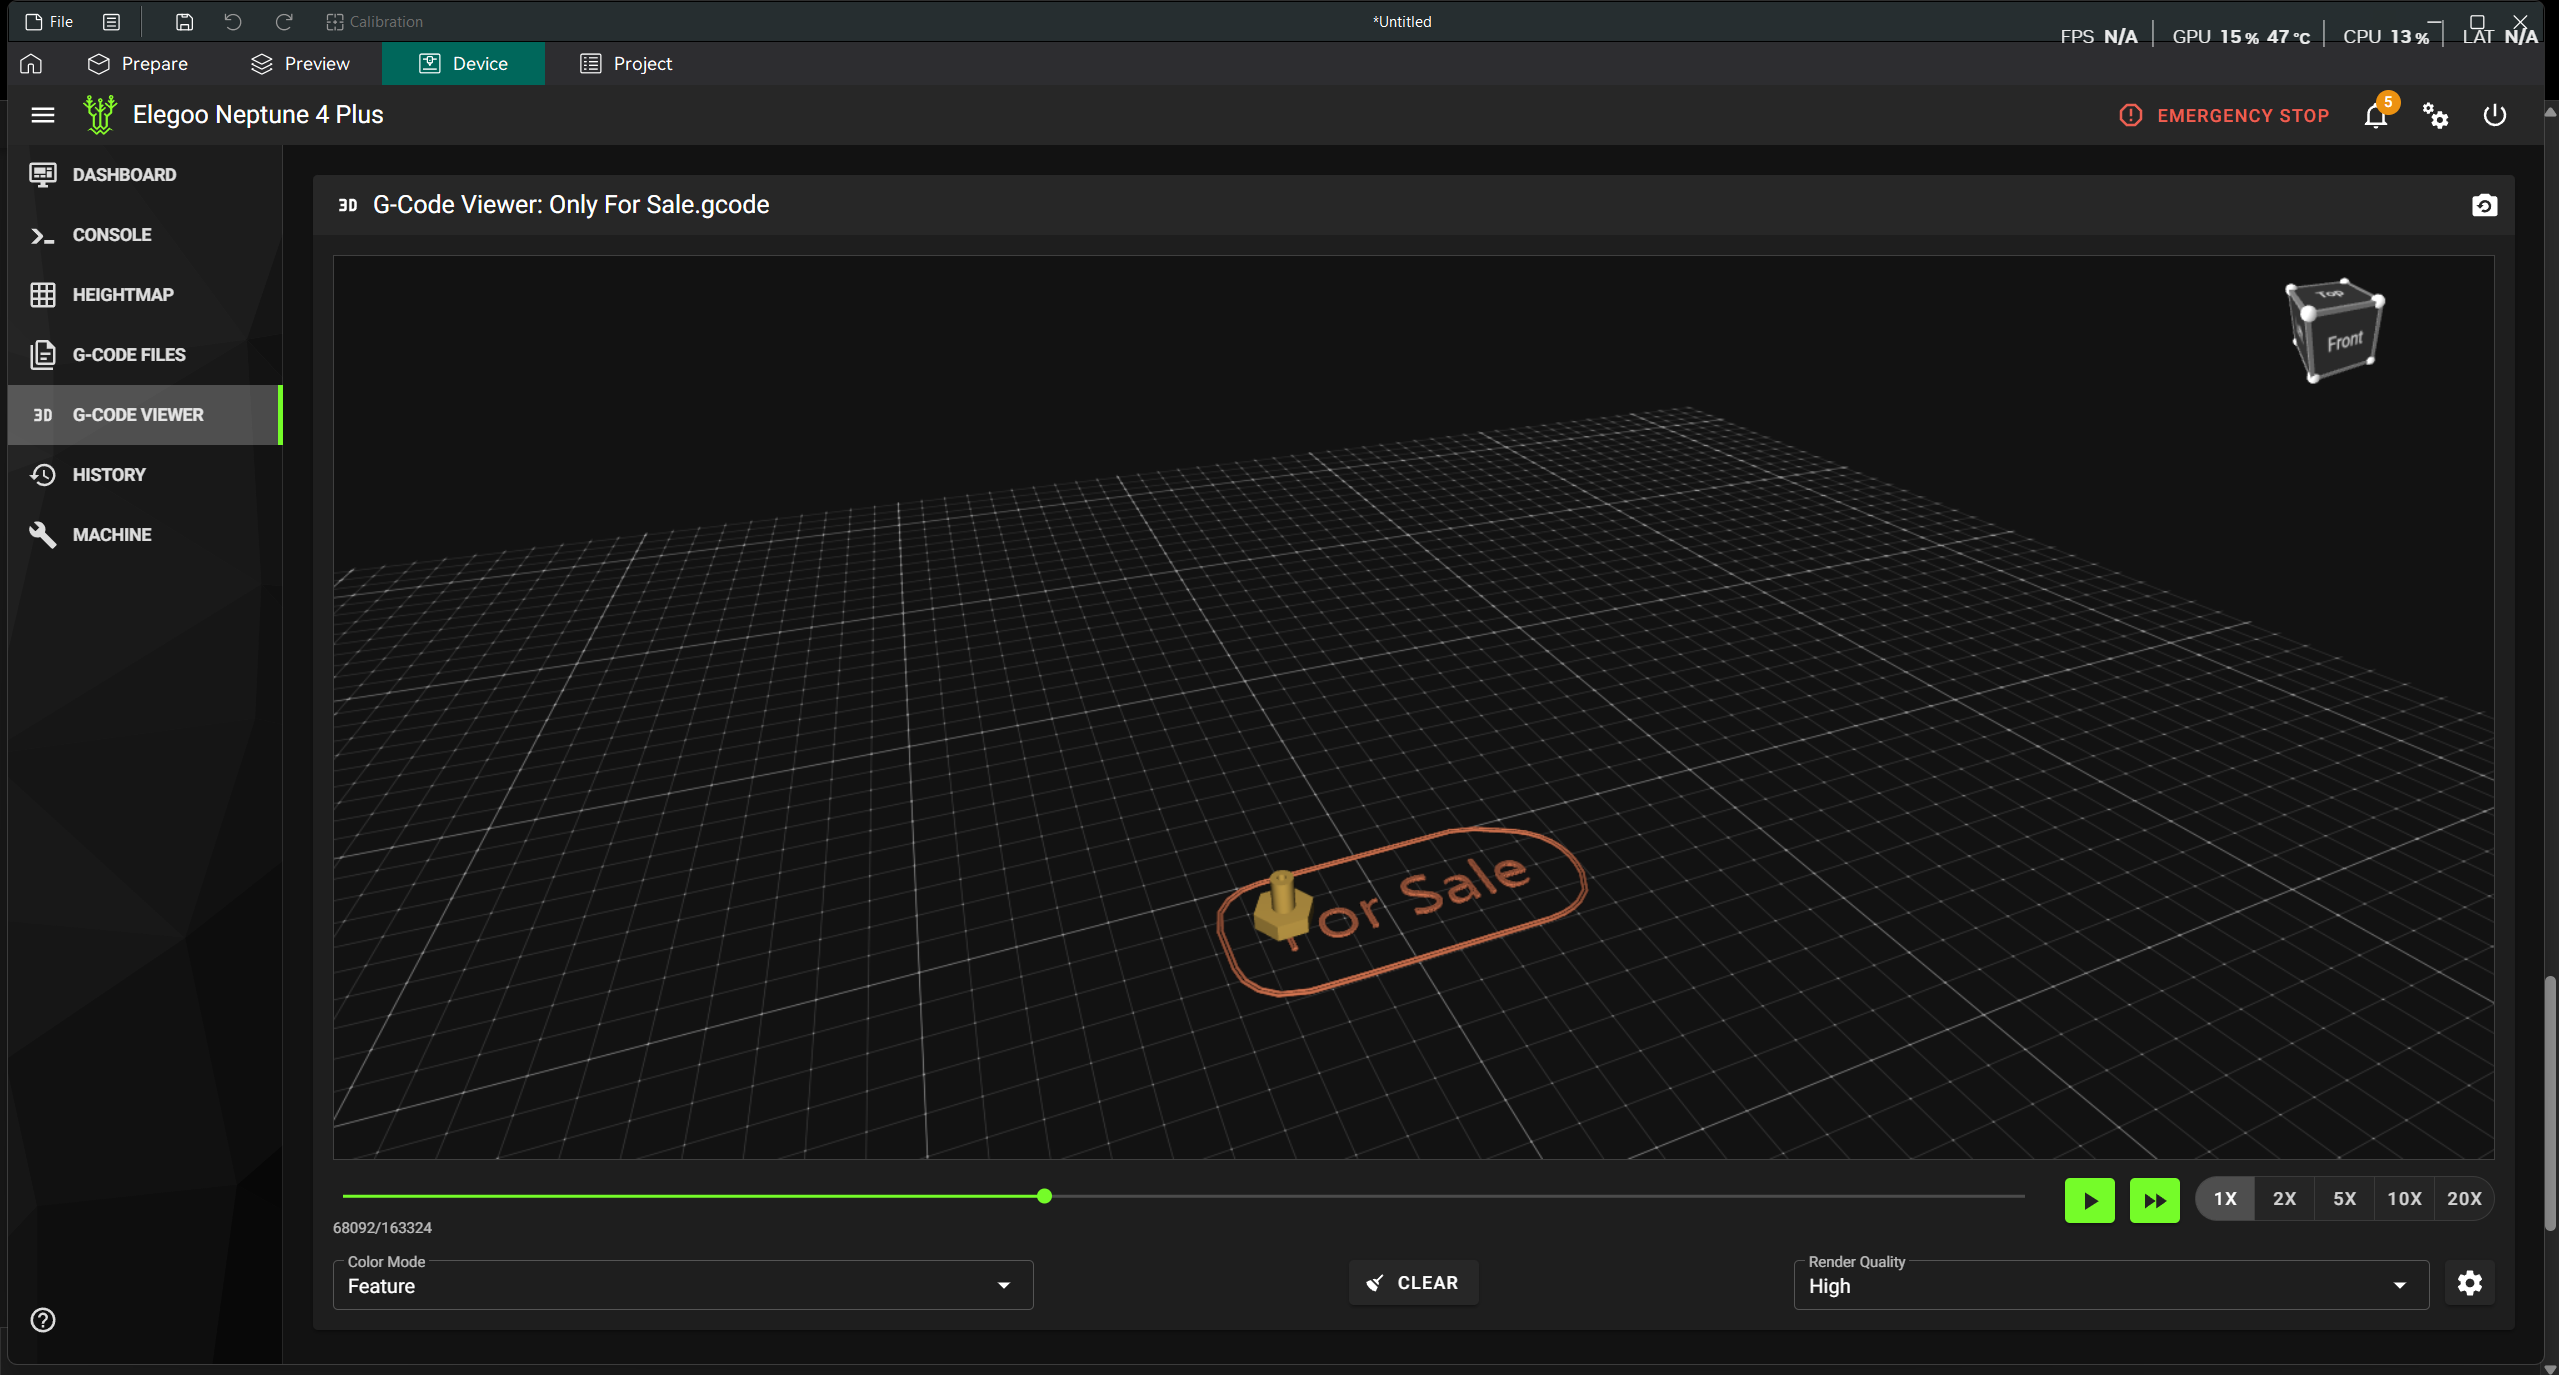Expand the Color Mode dropdown
Screen dimensions: 2559x1375
683,1285
